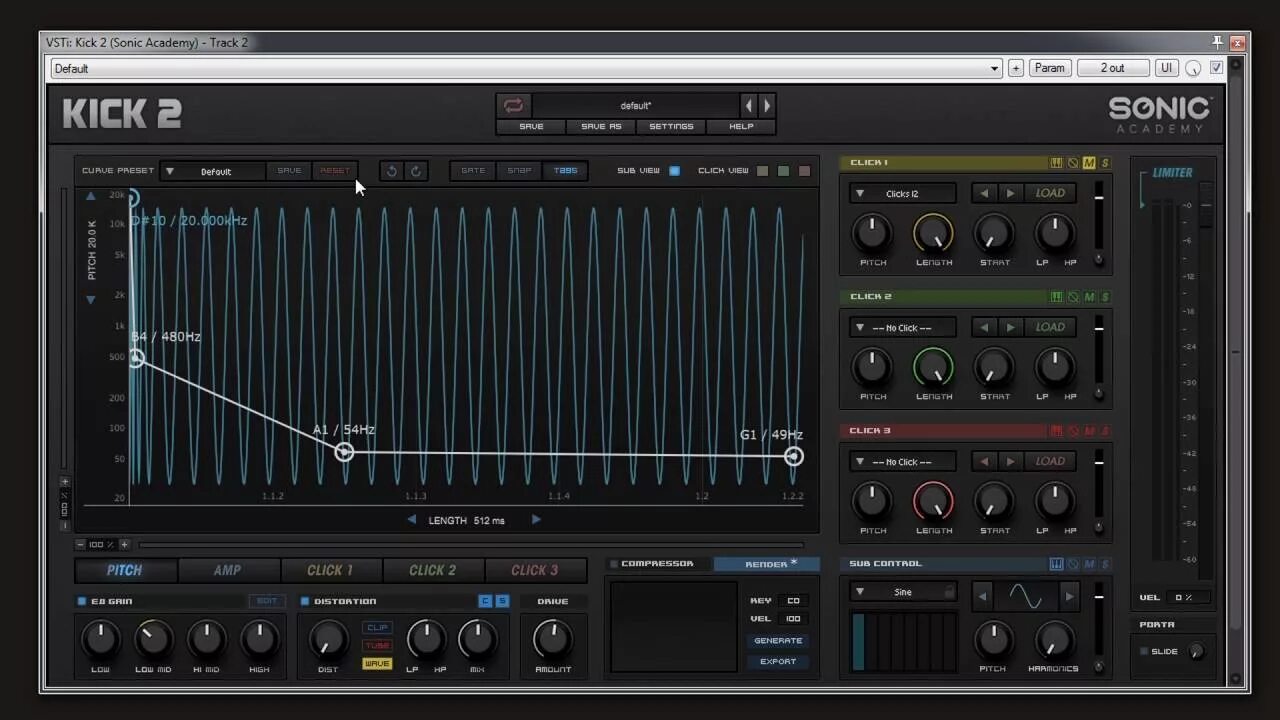Open Sub Control Sine waveform dropdown
The width and height of the screenshot is (1280, 720).
(x=902, y=592)
